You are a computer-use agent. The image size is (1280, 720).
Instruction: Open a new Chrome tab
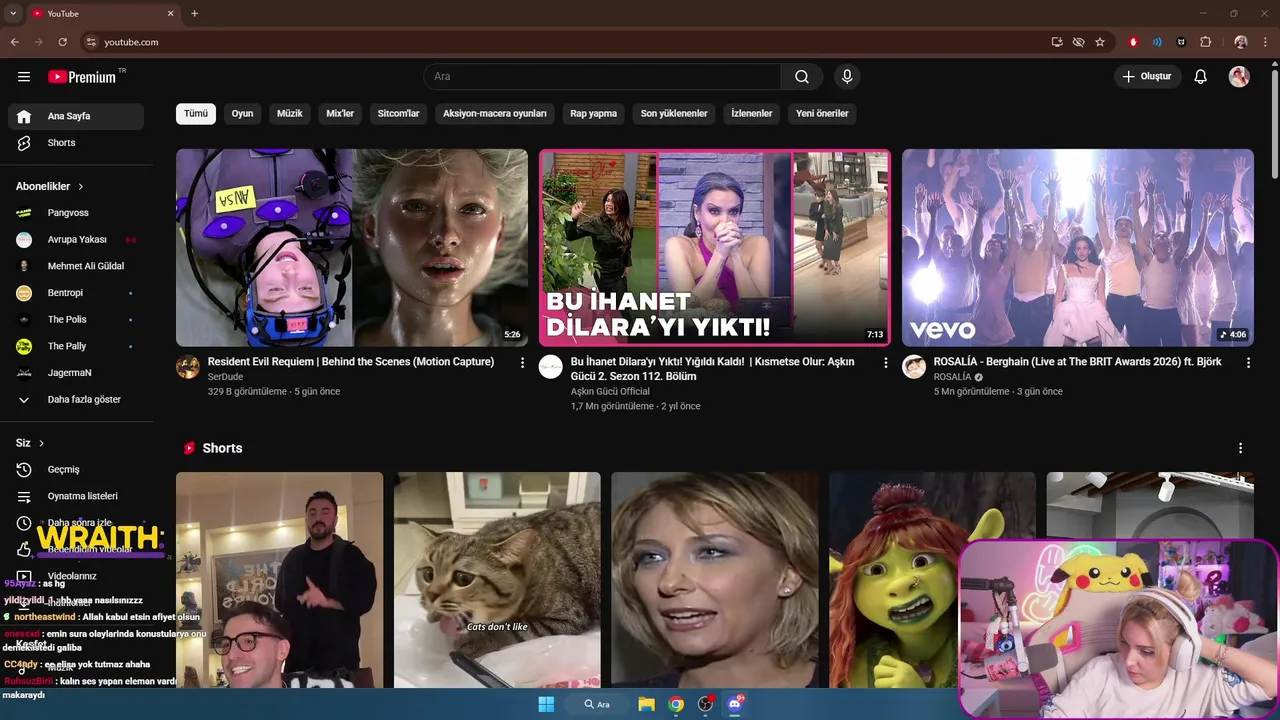click(x=195, y=13)
